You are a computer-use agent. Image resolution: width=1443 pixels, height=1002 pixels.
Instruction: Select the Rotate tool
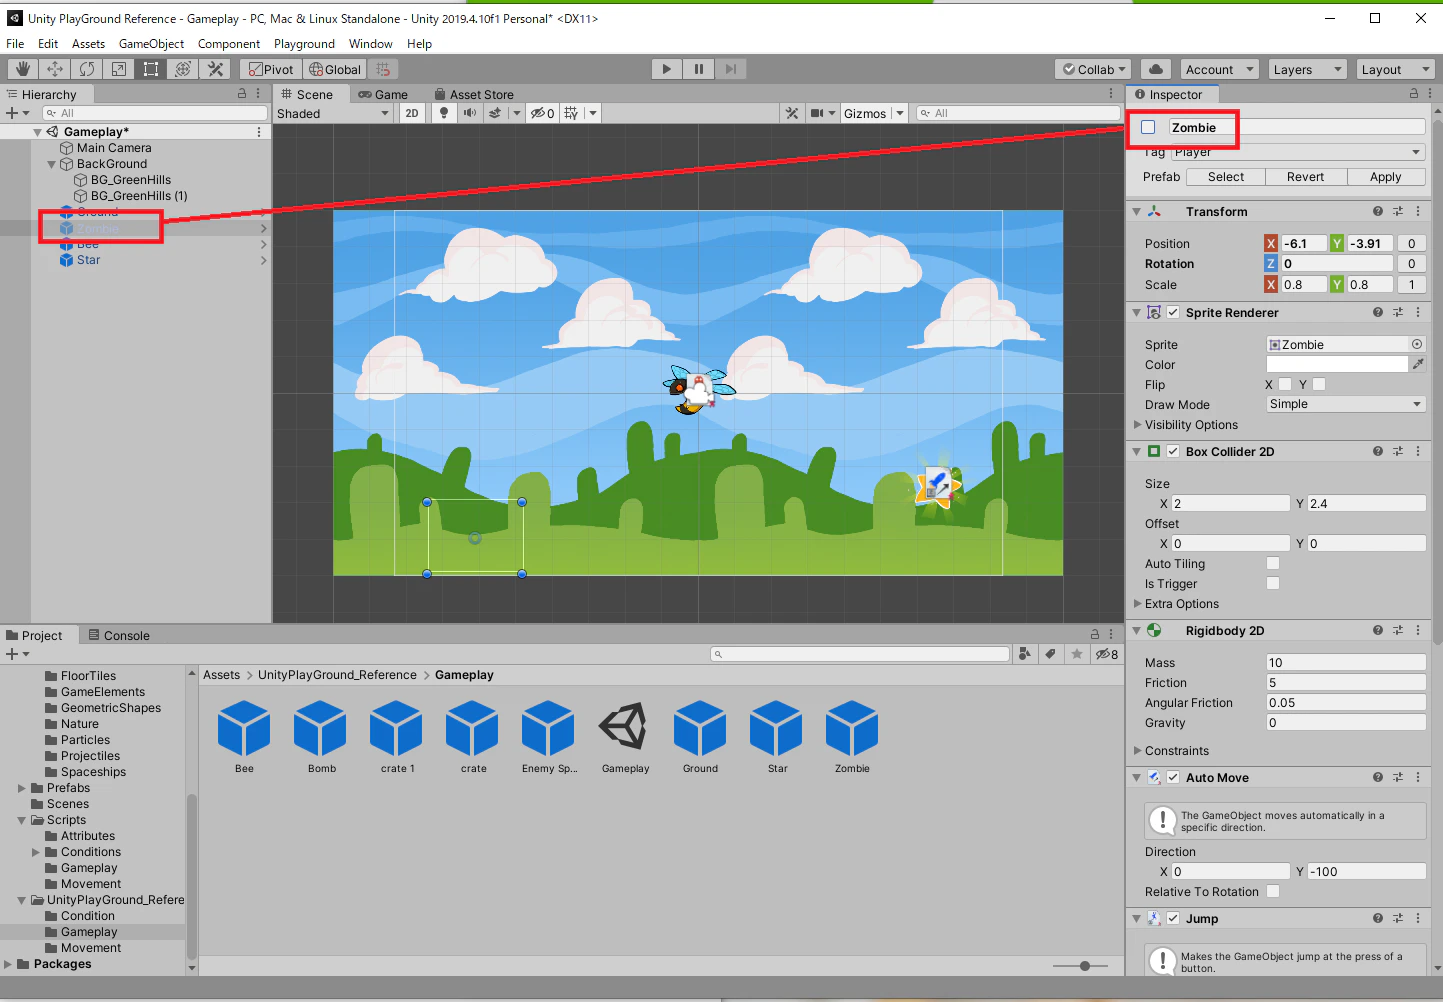click(x=87, y=69)
